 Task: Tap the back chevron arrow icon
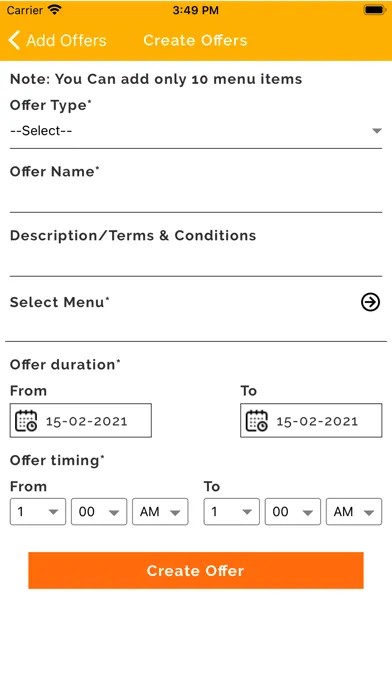point(14,40)
